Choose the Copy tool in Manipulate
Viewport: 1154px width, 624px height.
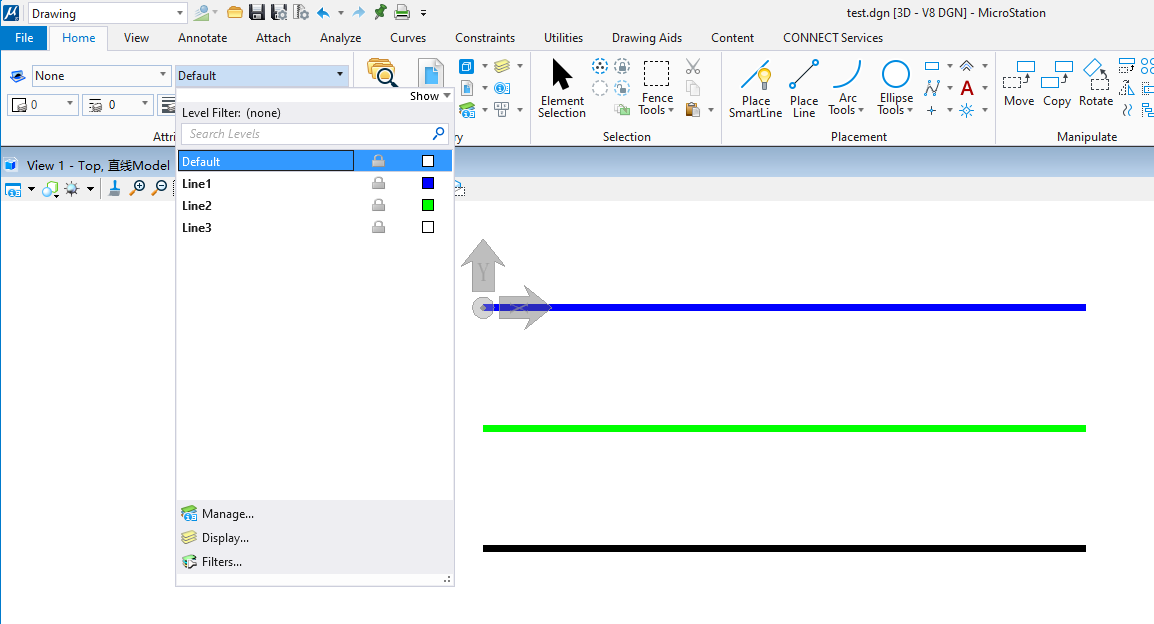click(x=1057, y=84)
